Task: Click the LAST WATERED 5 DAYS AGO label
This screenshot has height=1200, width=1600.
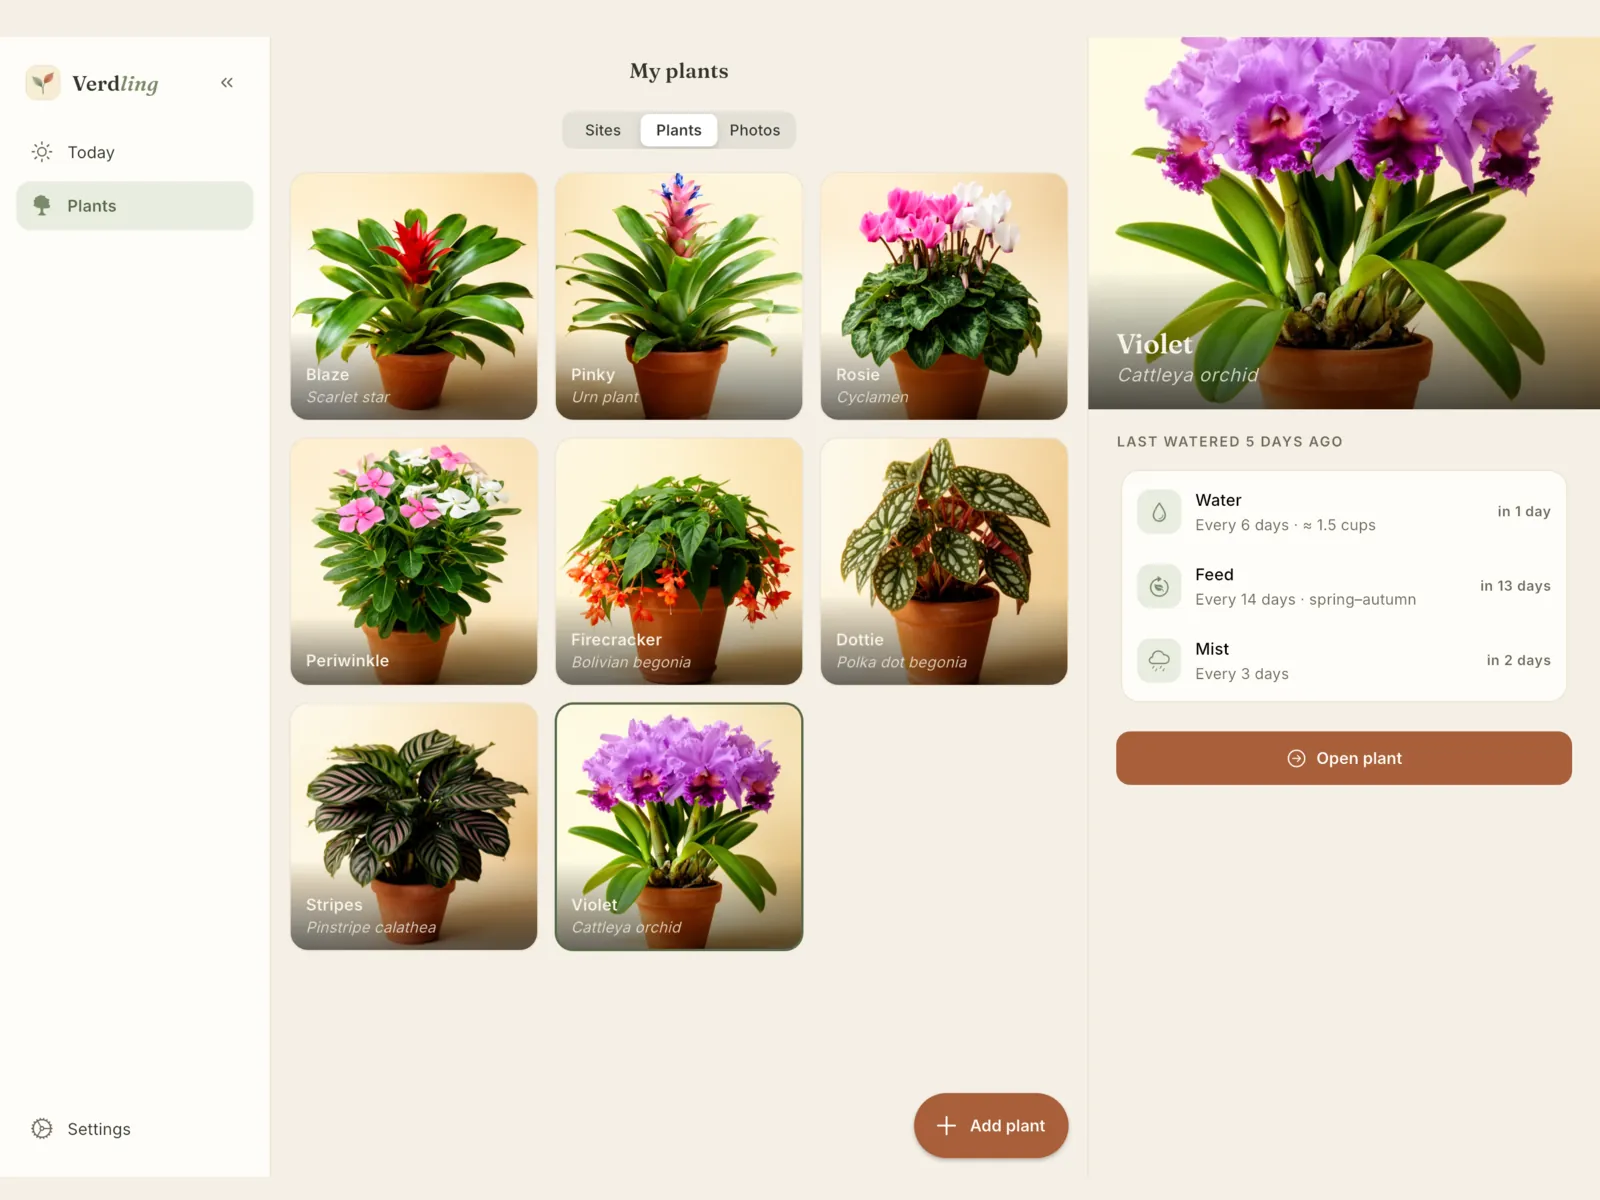Action: [1230, 441]
